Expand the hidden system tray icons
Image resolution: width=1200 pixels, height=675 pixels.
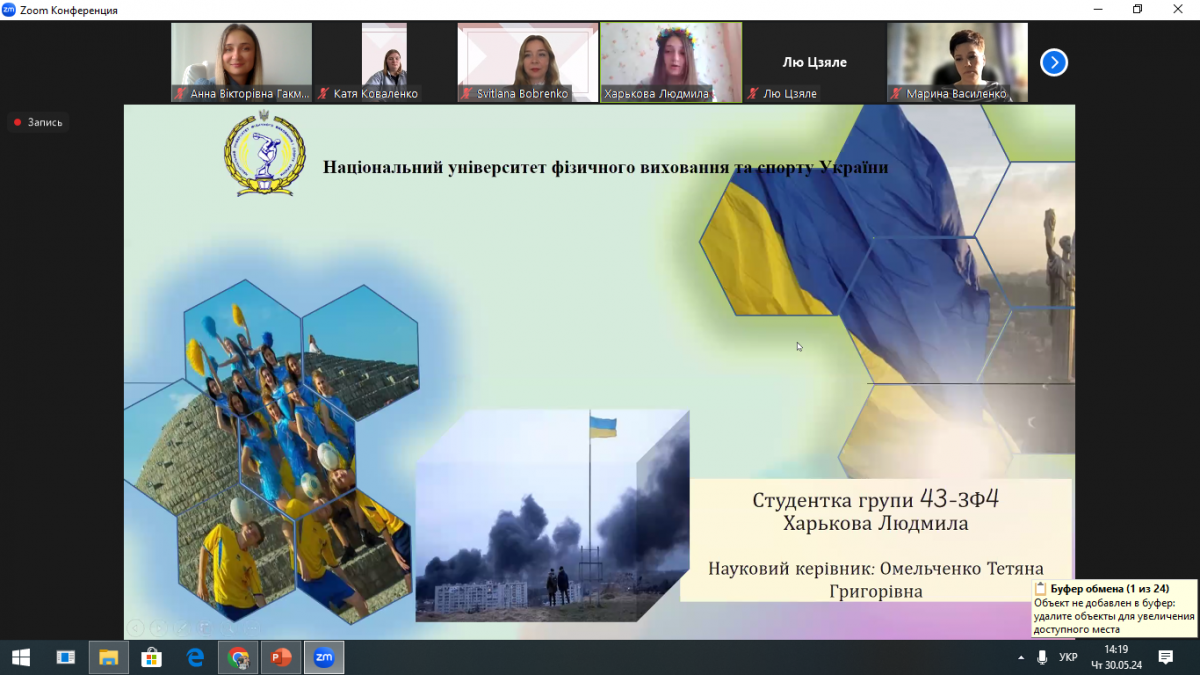pyautogui.click(x=1021, y=657)
